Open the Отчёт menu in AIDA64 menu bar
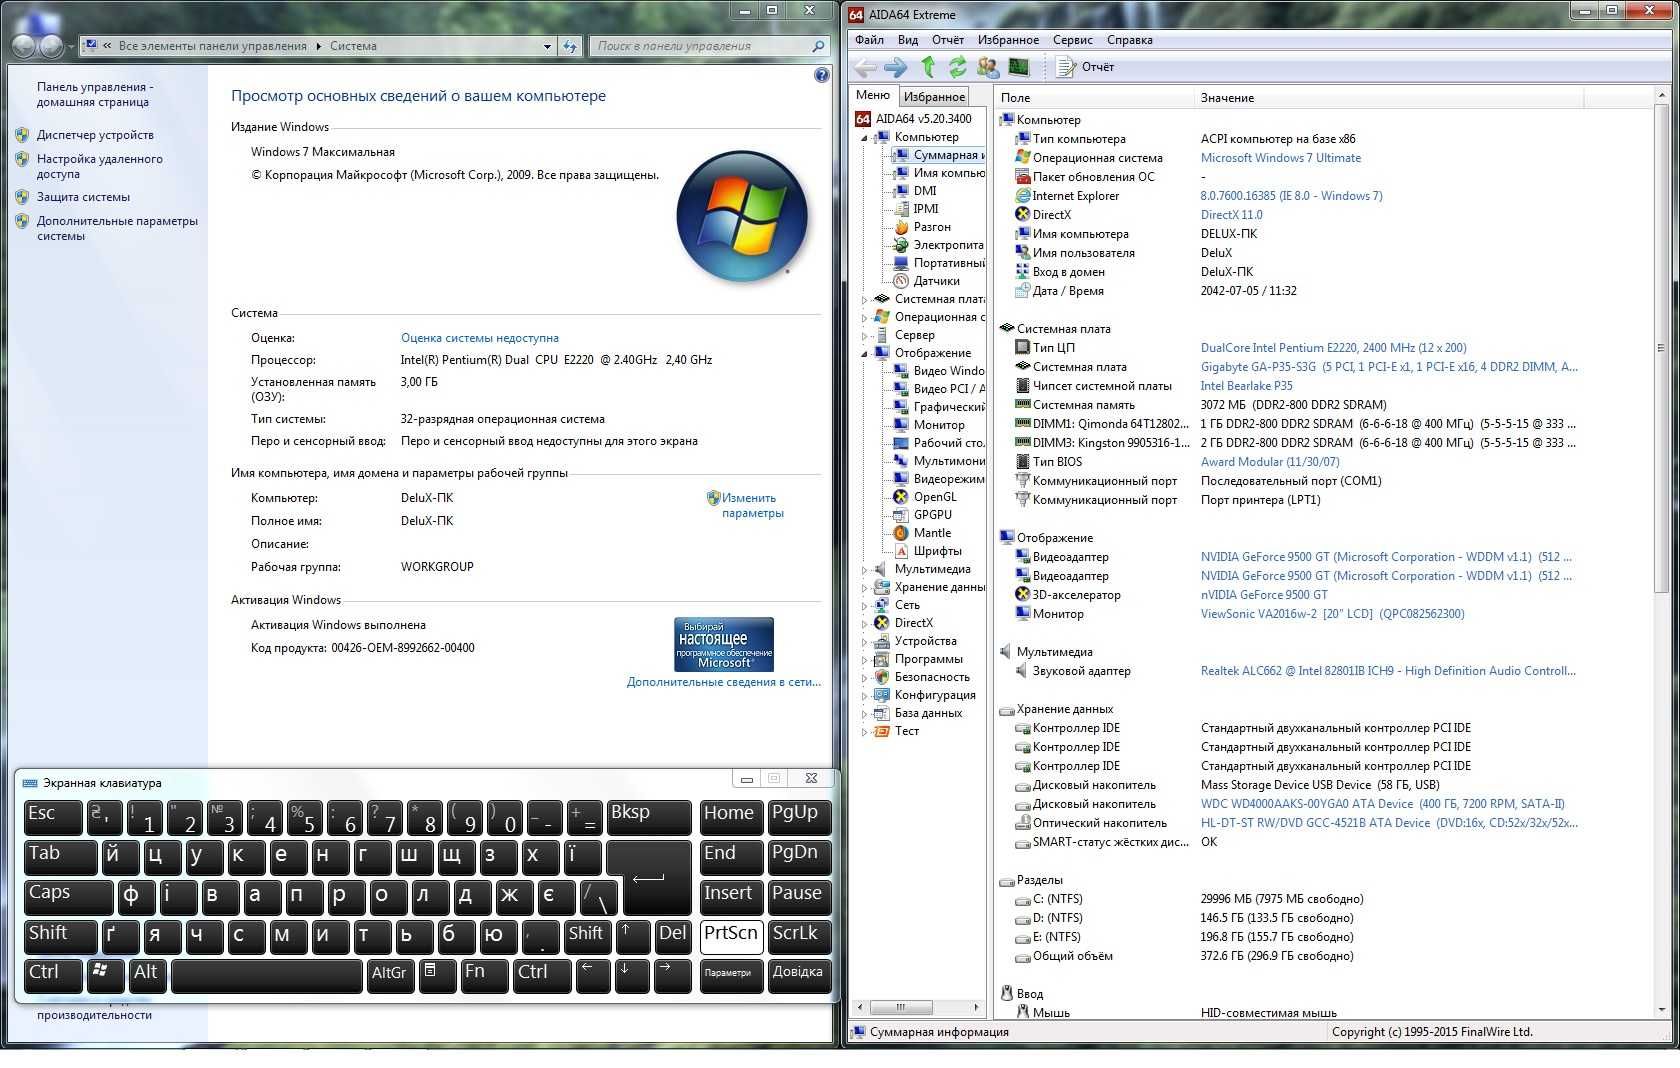1680x1068 pixels. click(948, 40)
